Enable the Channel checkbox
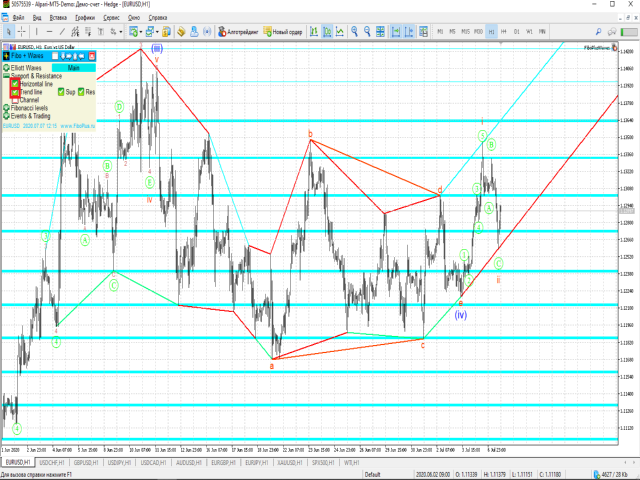This screenshot has width=640, height=480. coord(15,100)
